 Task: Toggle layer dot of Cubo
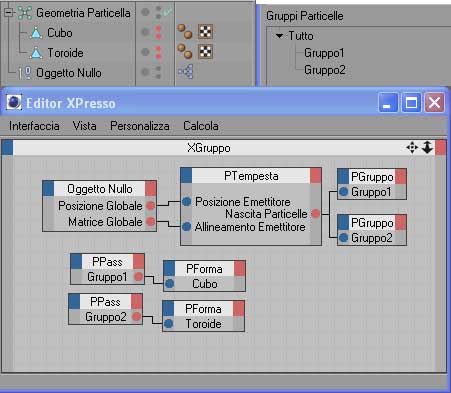pos(145,32)
